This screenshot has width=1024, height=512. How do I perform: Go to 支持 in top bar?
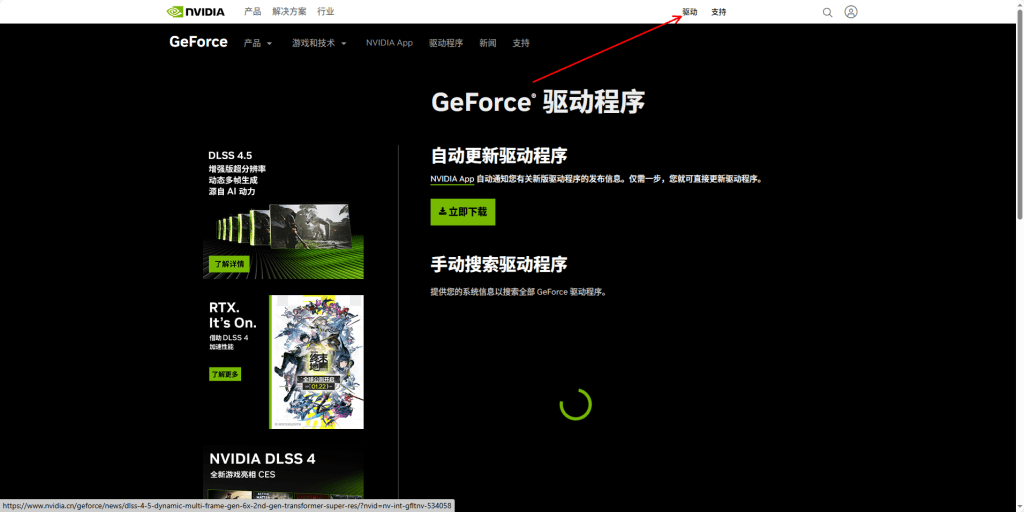click(x=718, y=12)
